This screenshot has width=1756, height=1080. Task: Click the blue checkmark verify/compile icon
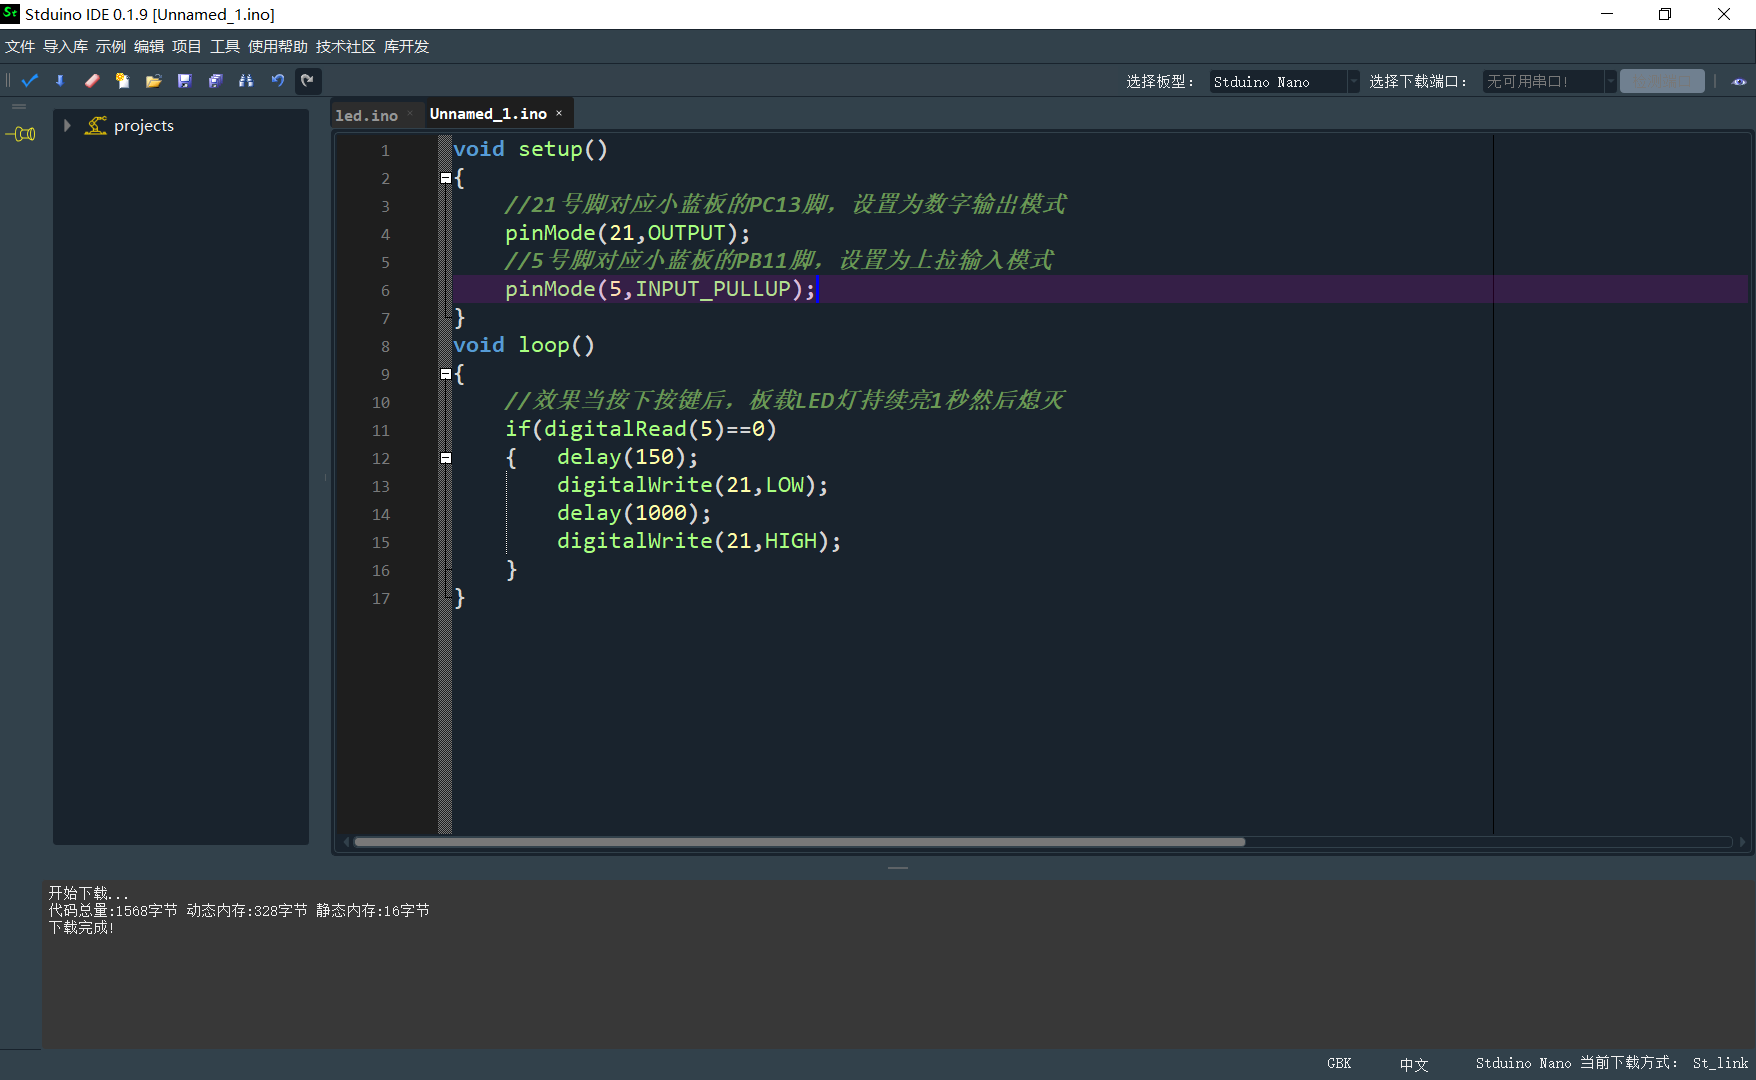tap(30, 81)
